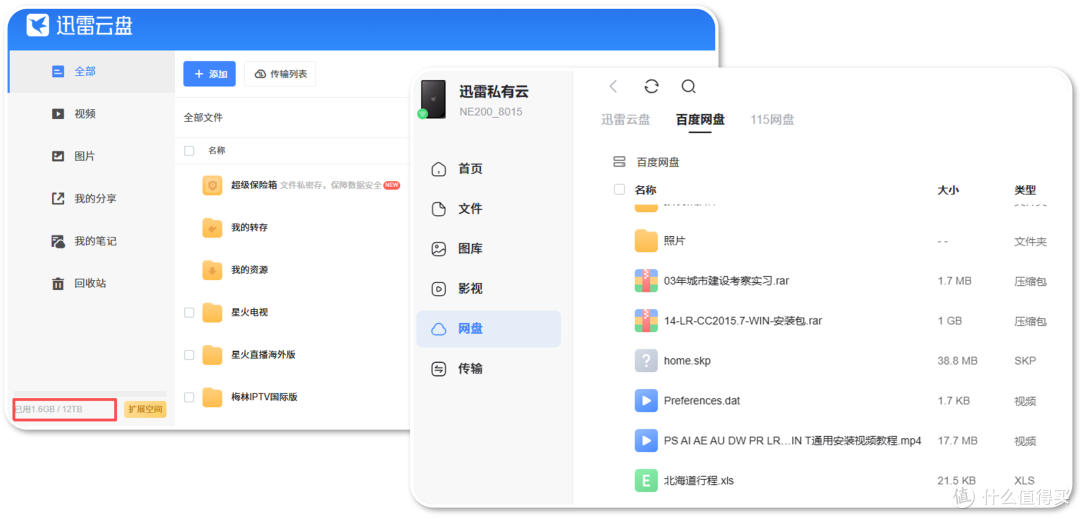
Task: Click the 1 GB size value
Action: (x=949, y=321)
